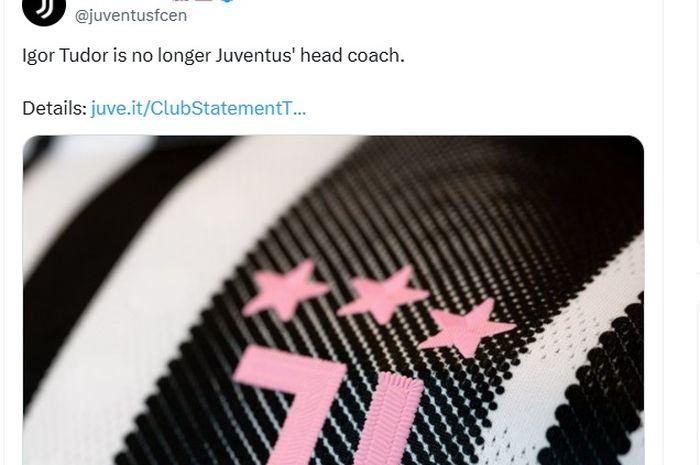Click the pink Juventus J logo
Screen dimensions: 700x465
330,406
